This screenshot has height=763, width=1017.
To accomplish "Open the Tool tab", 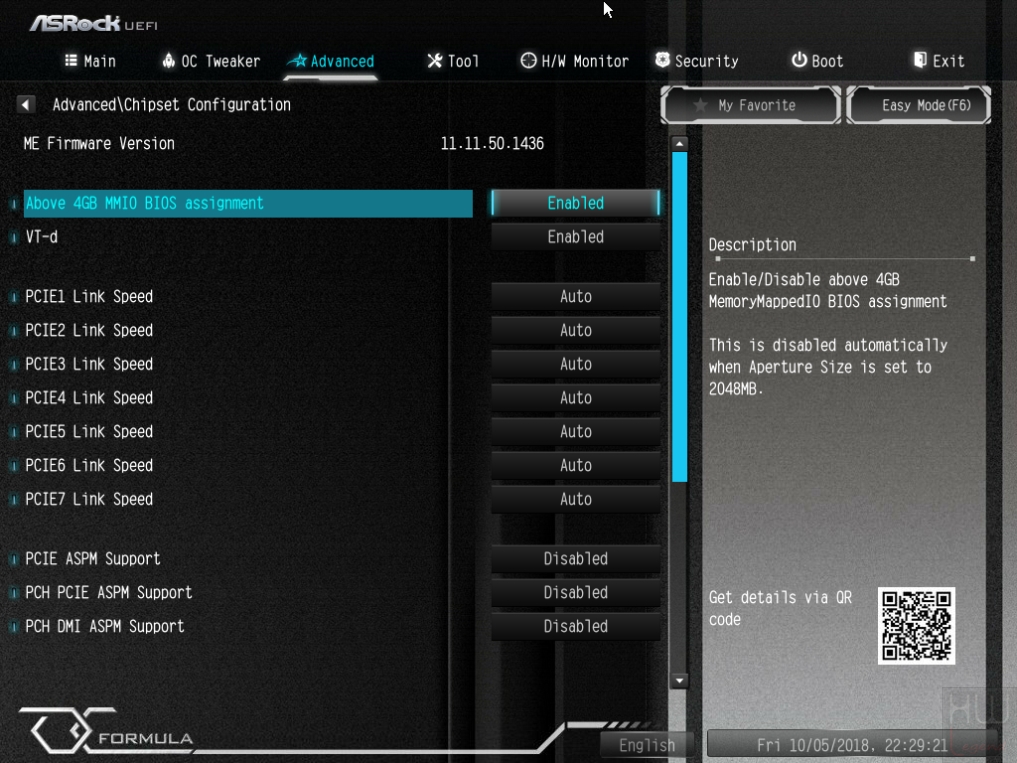I will [453, 61].
